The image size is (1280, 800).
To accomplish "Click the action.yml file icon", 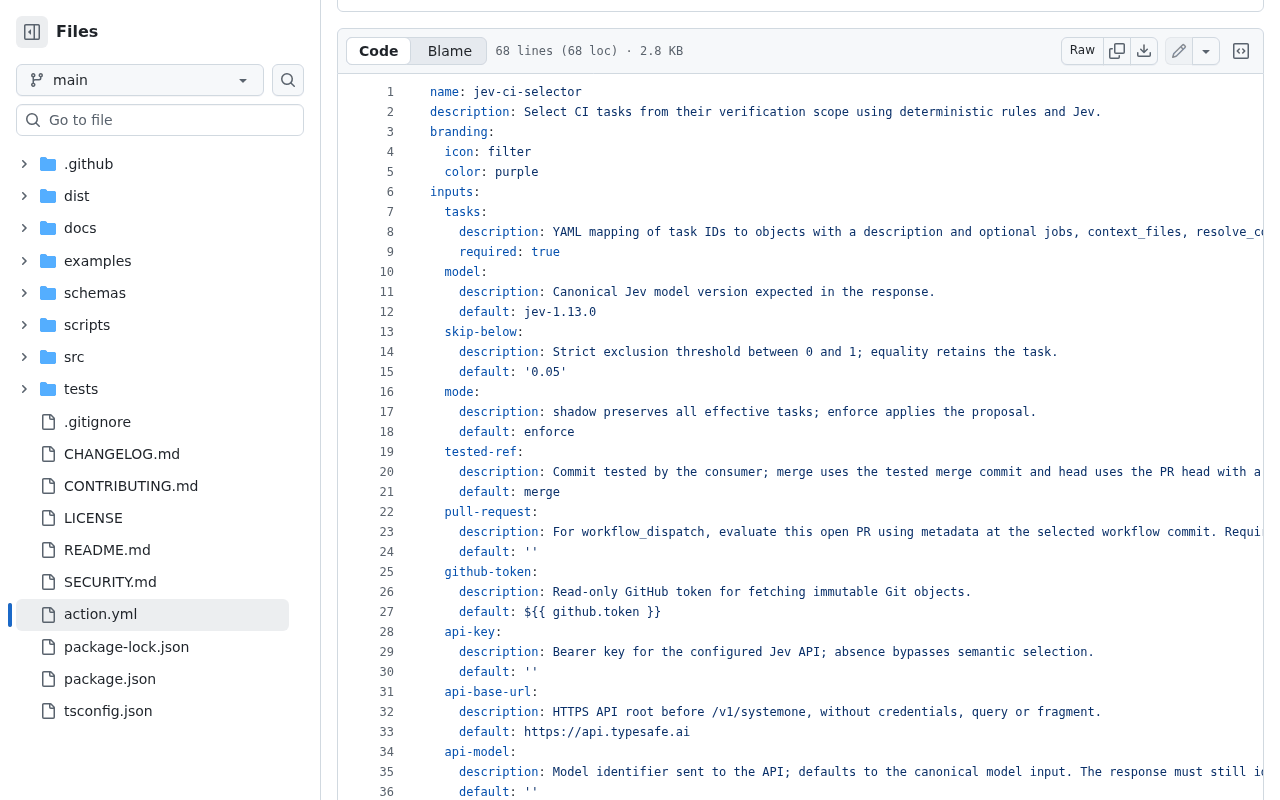I will click(48, 615).
